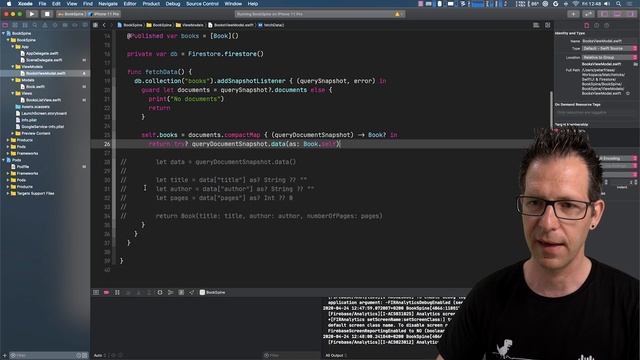Expand the Preview Content folder triangle

click(13, 133)
